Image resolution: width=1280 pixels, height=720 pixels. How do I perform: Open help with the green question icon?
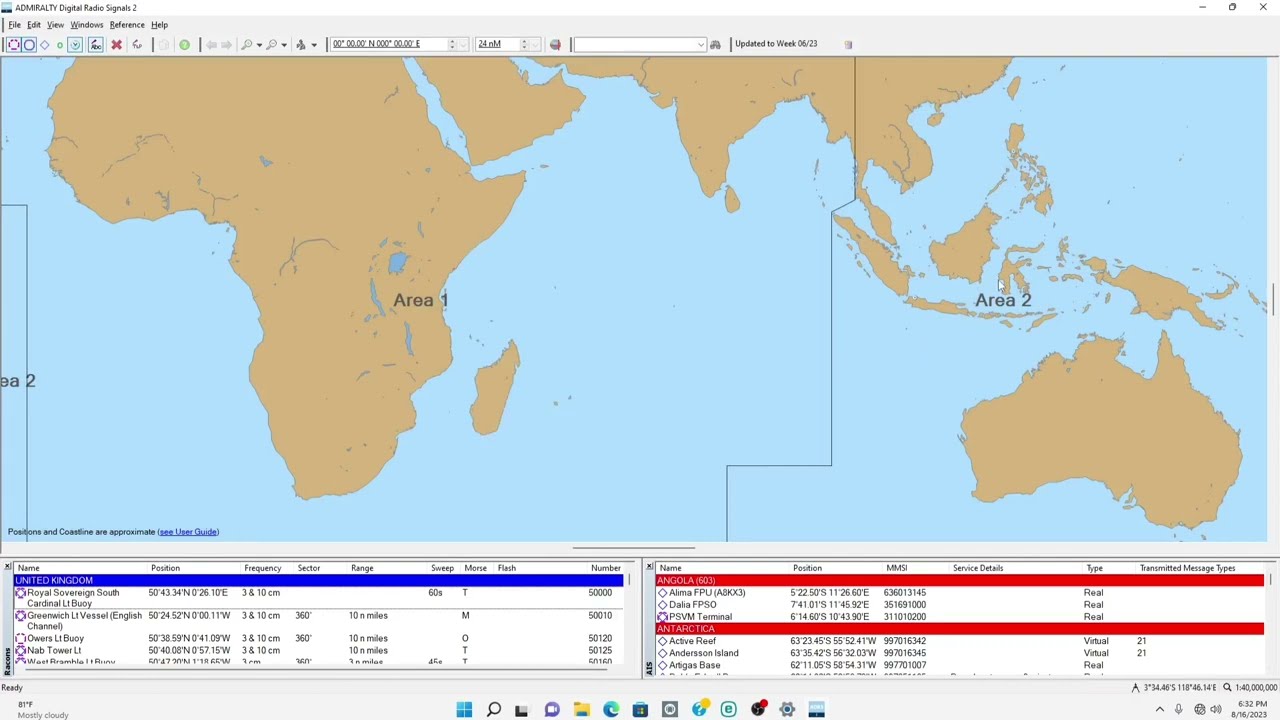(184, 44)
